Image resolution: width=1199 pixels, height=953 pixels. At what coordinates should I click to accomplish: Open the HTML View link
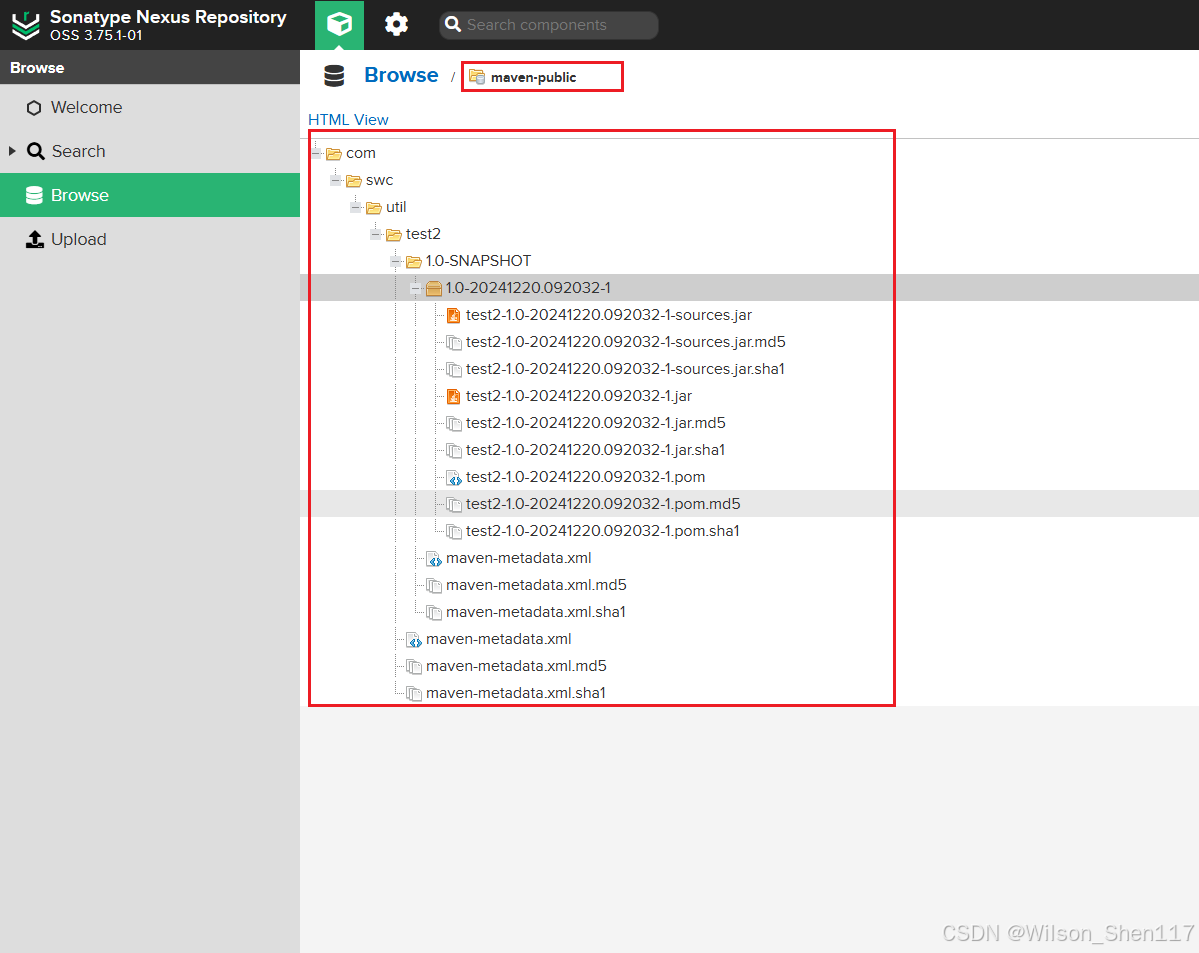pyautogui.click(x=348, y=120)
